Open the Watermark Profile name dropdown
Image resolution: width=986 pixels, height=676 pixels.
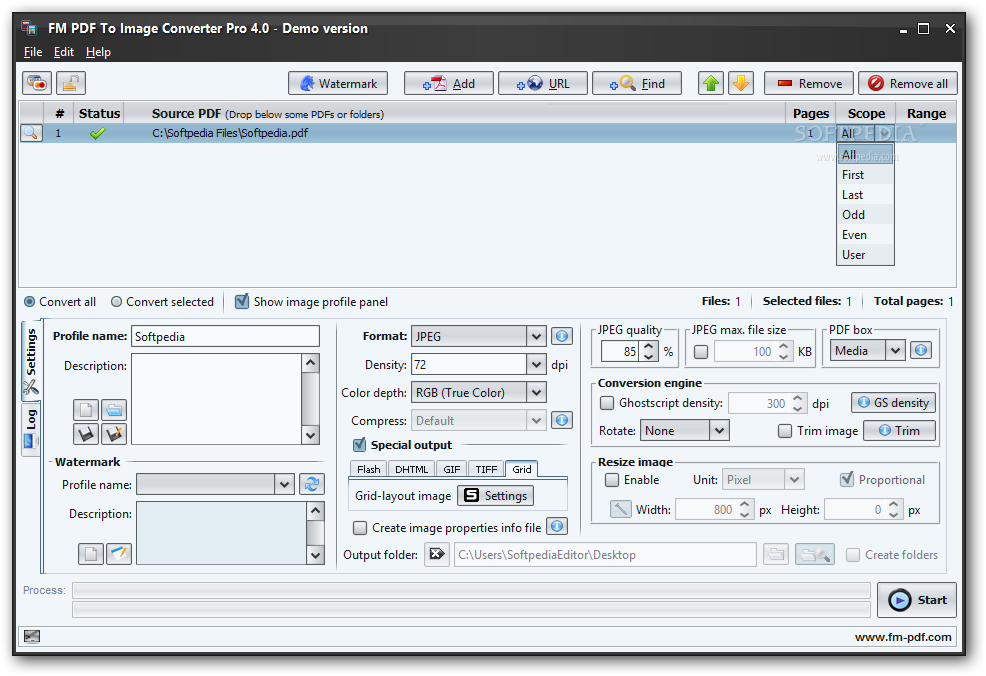pyautogui.click(x=284, y=484)
